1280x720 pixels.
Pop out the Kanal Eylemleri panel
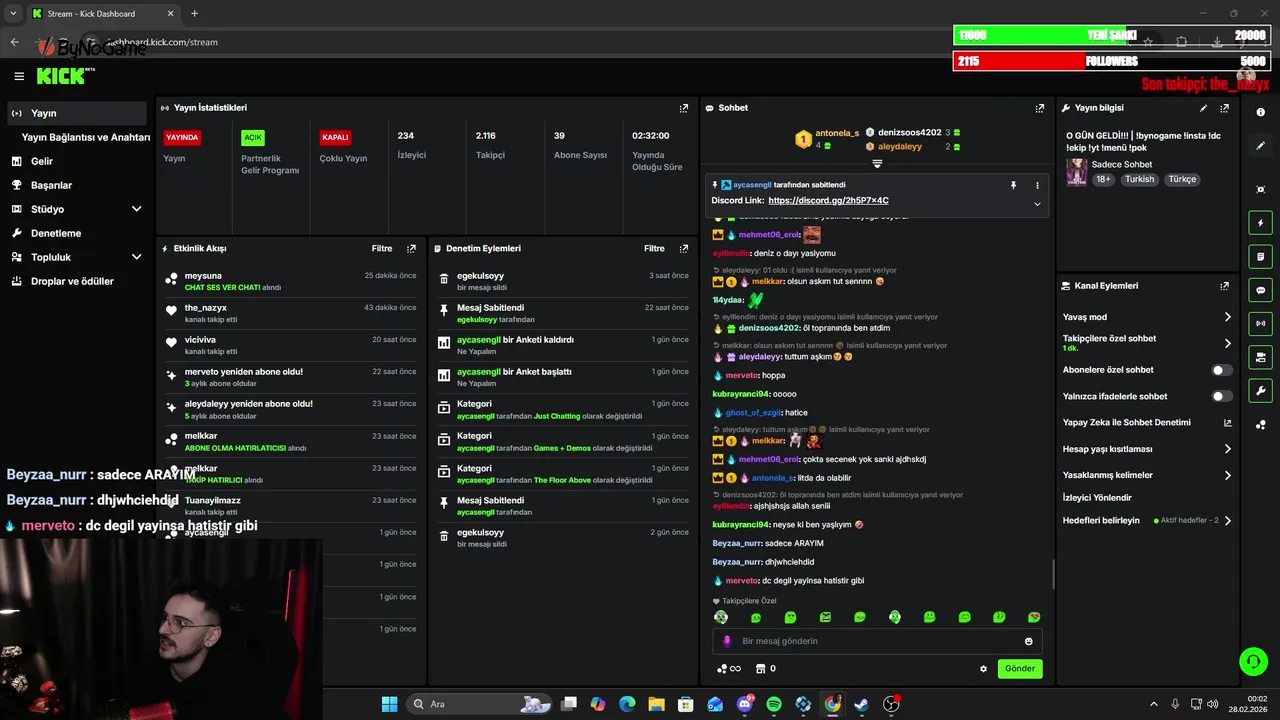click(x=1224, y=286)
